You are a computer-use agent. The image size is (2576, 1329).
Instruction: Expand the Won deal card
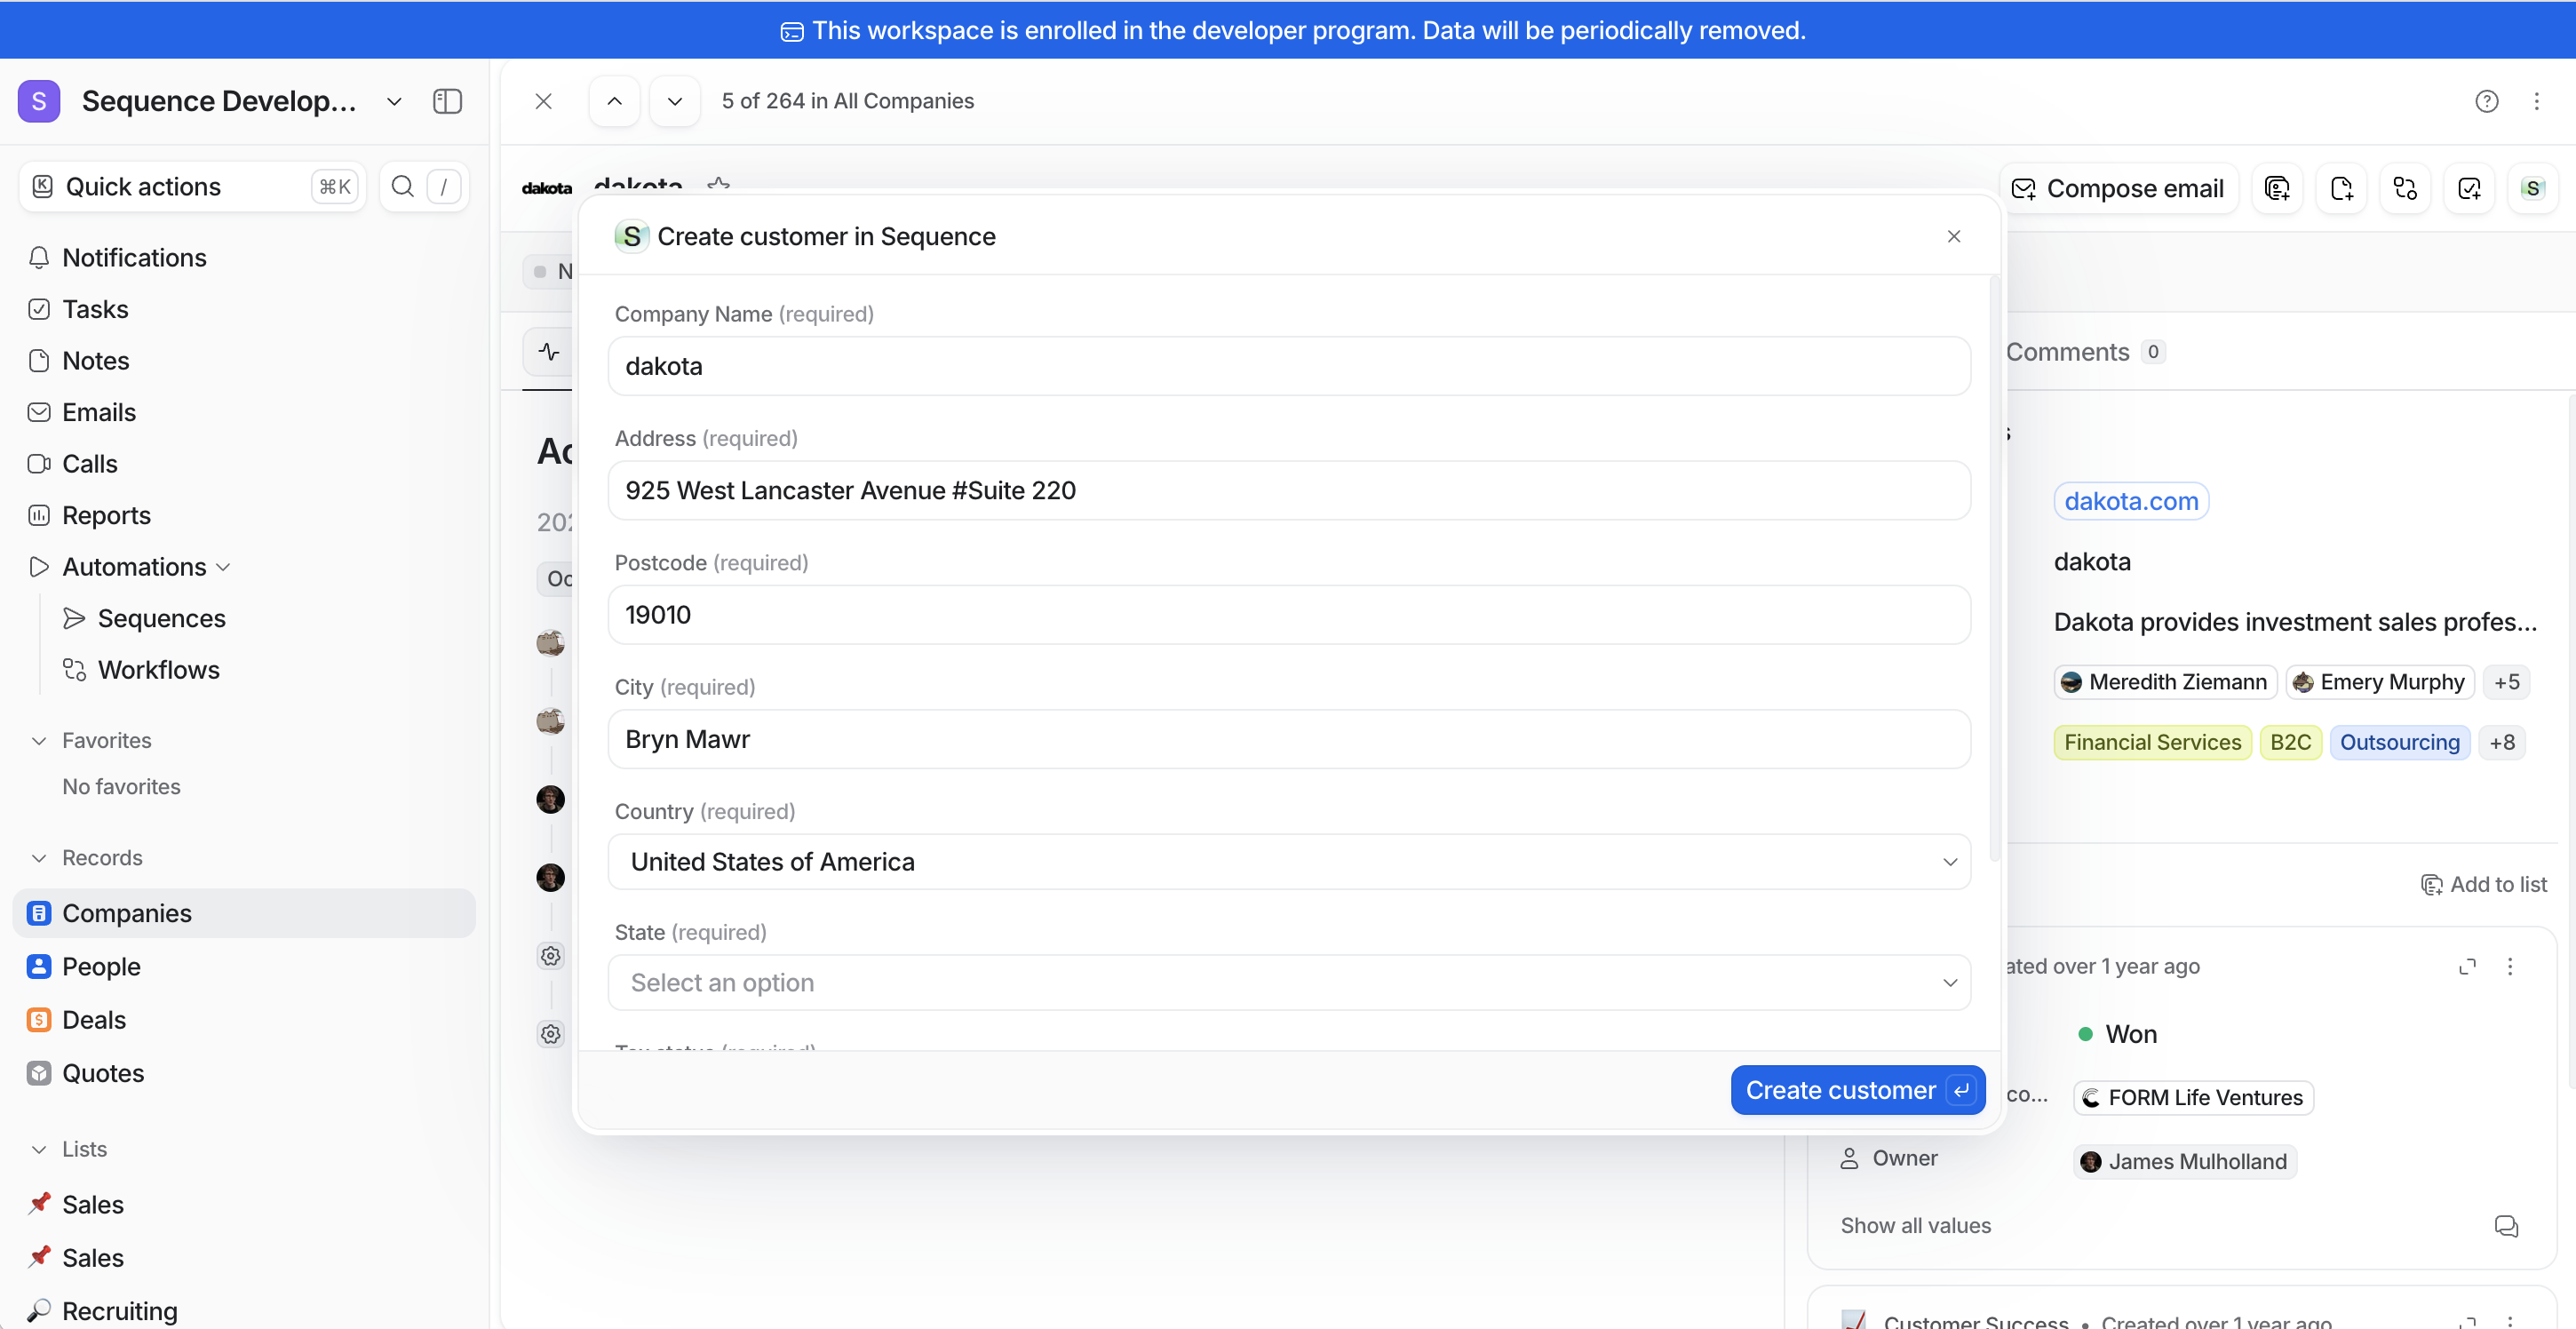coord(2467,966)
